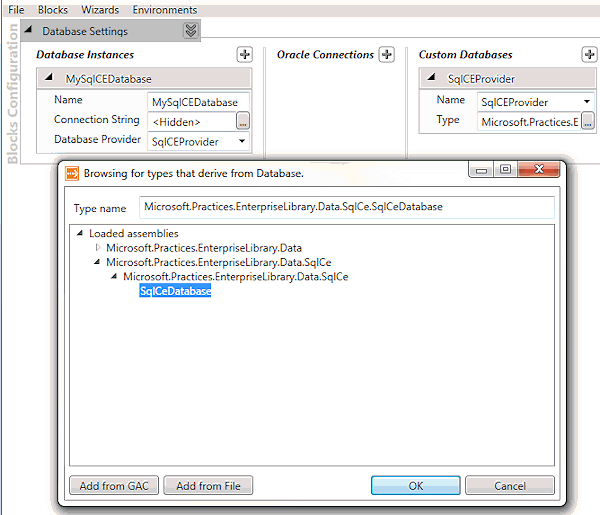This screenshot has width=600, height=515.
Task: Click the dialog's orange application icon
Action: pos(72,173)
